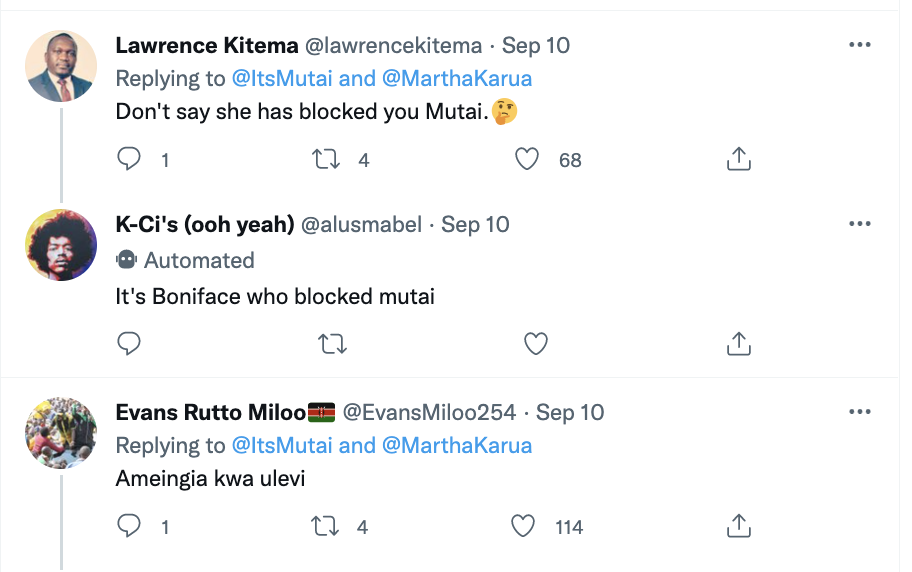Open more options on Lawrence Kitema's tweet
This screenshot has height=572, width=912.
(859, 45)
